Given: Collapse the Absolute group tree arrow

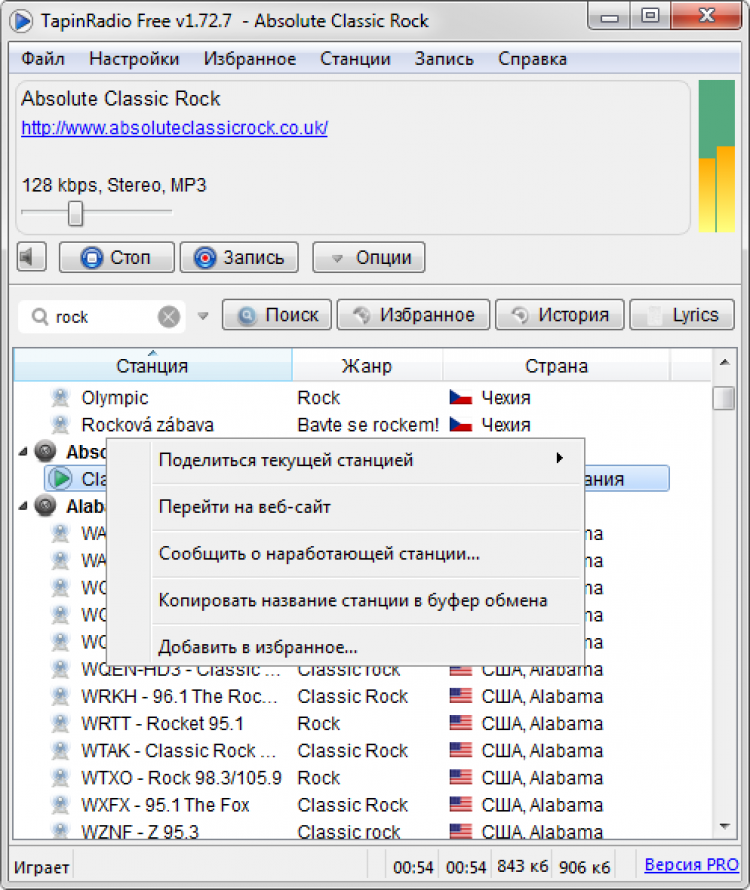Looking at the screenshot, I should point(23,452).
